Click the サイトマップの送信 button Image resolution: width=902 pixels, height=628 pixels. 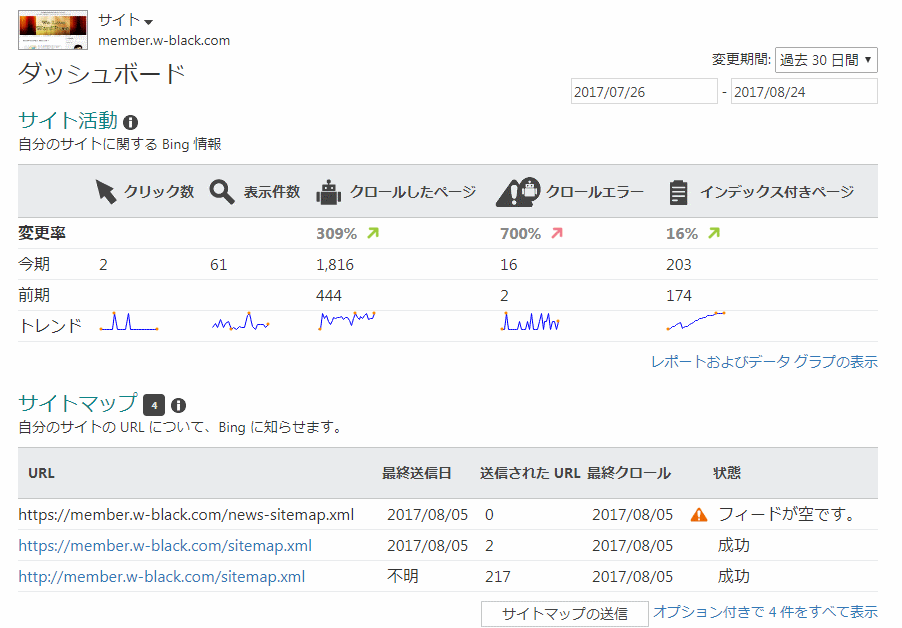[565, 614]
